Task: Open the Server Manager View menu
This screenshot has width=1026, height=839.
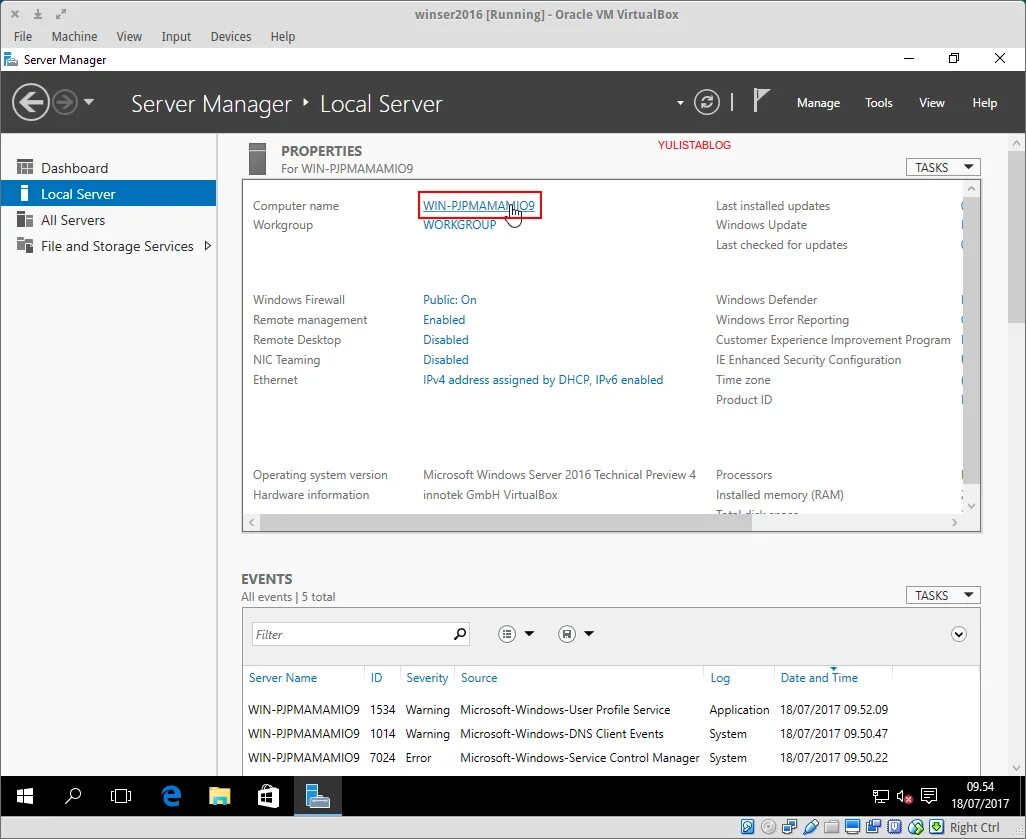Action: [931, 103]
